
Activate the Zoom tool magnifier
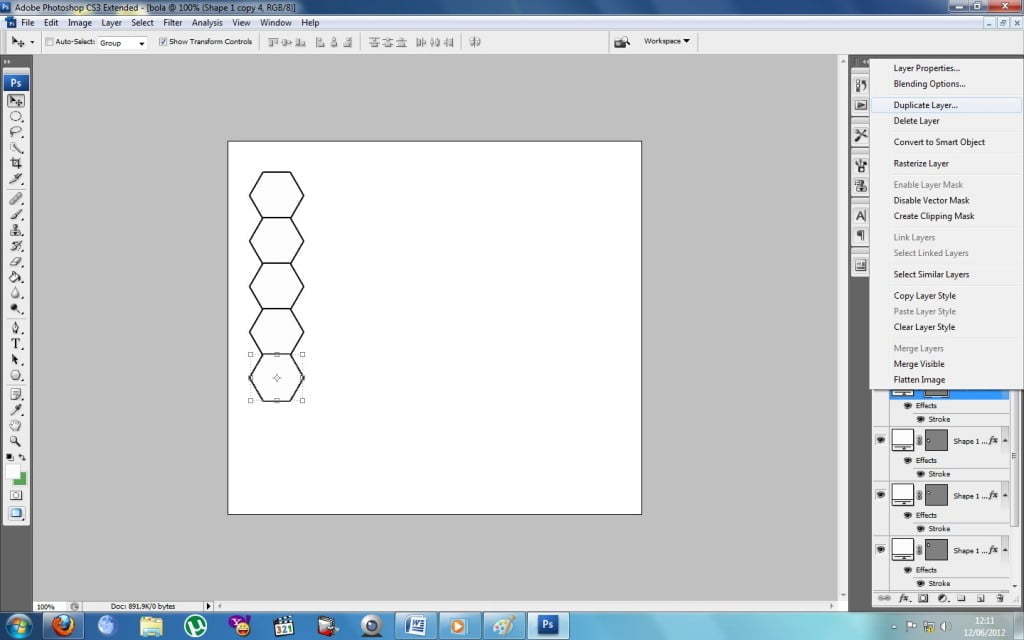[x=16, y=441]
